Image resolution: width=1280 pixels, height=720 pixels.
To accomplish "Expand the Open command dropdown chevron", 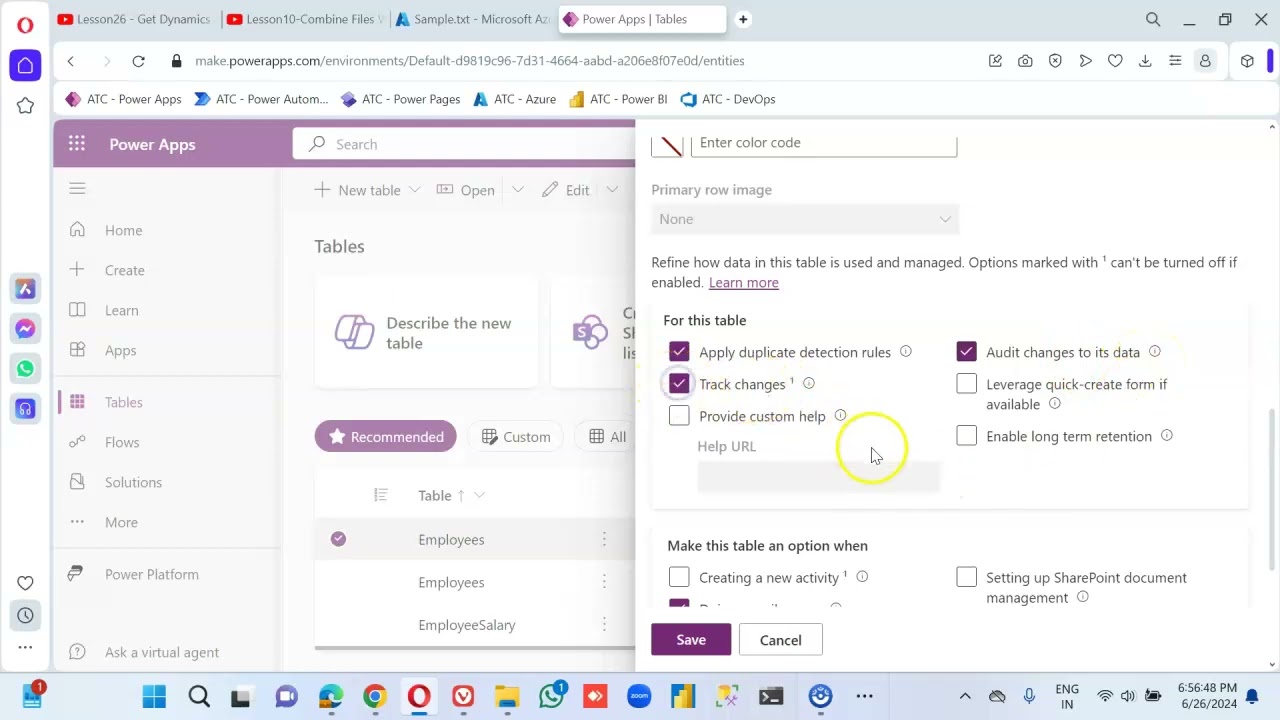I will (518, 190).
